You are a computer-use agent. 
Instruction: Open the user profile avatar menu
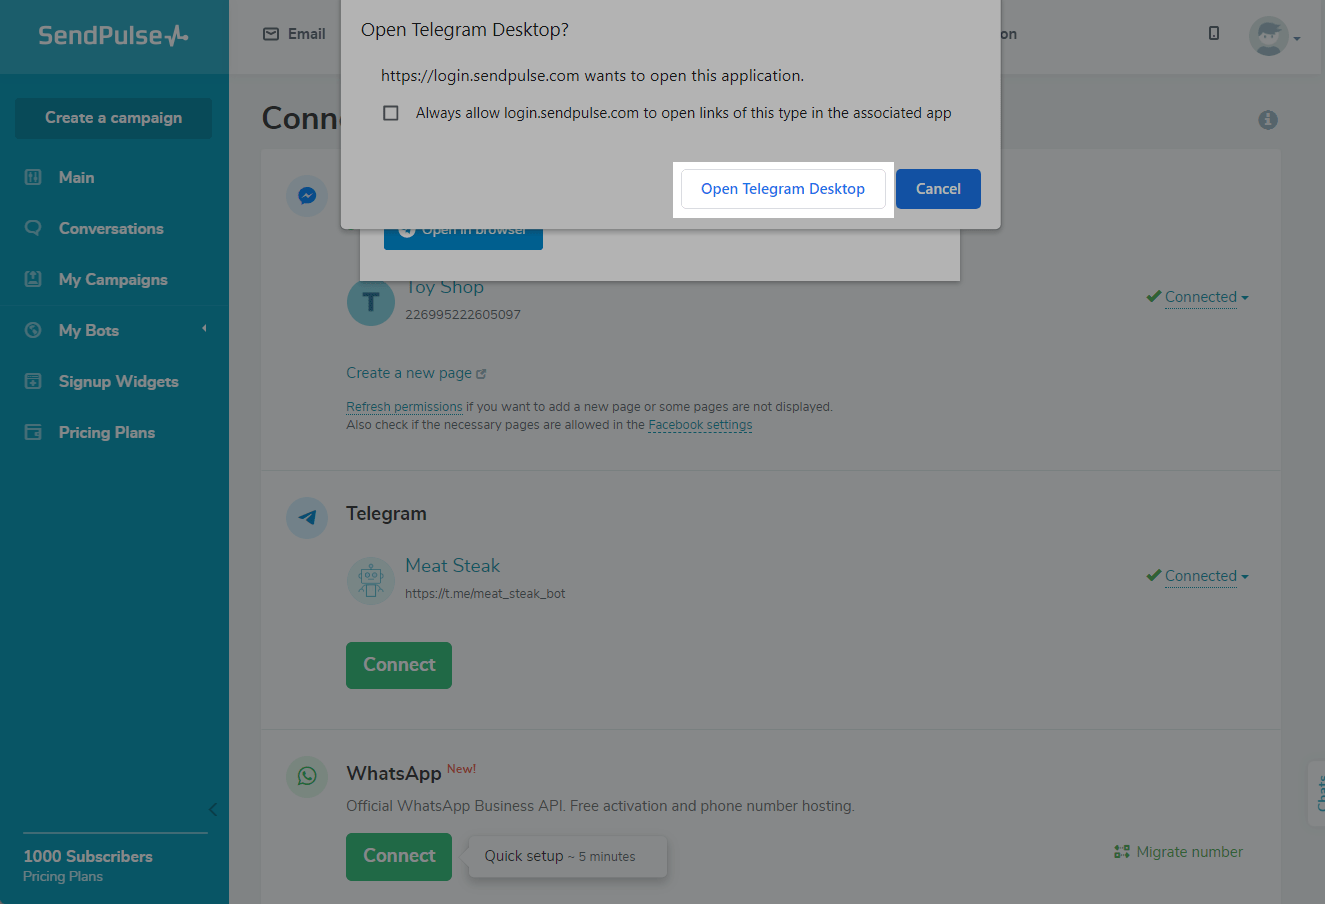pyautogui.click(x=1270, y=37)
